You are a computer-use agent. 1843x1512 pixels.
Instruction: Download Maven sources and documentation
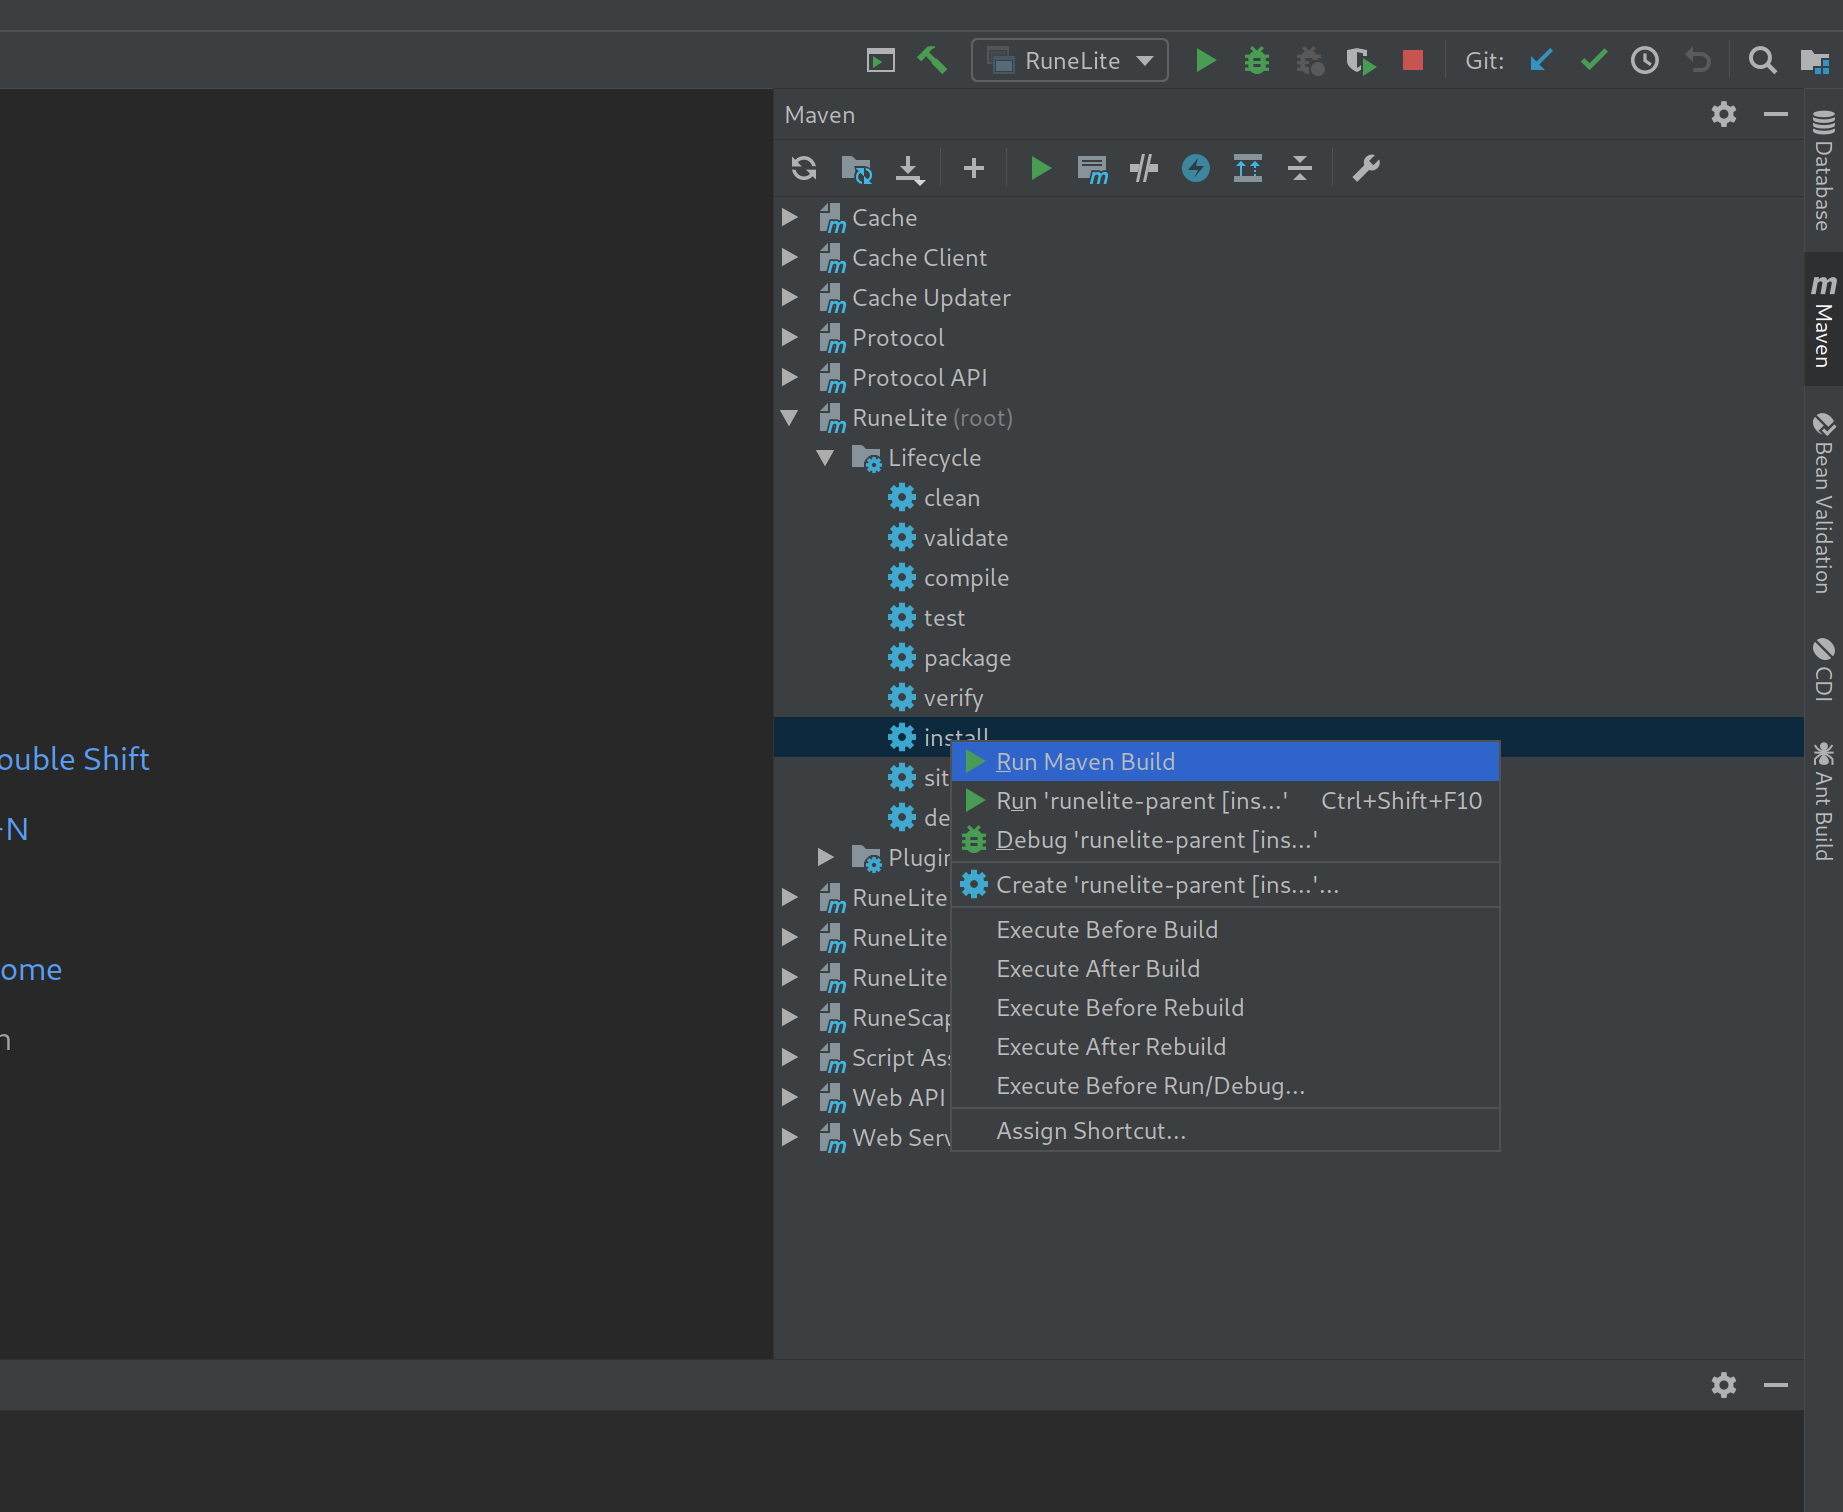coord(910,169)
